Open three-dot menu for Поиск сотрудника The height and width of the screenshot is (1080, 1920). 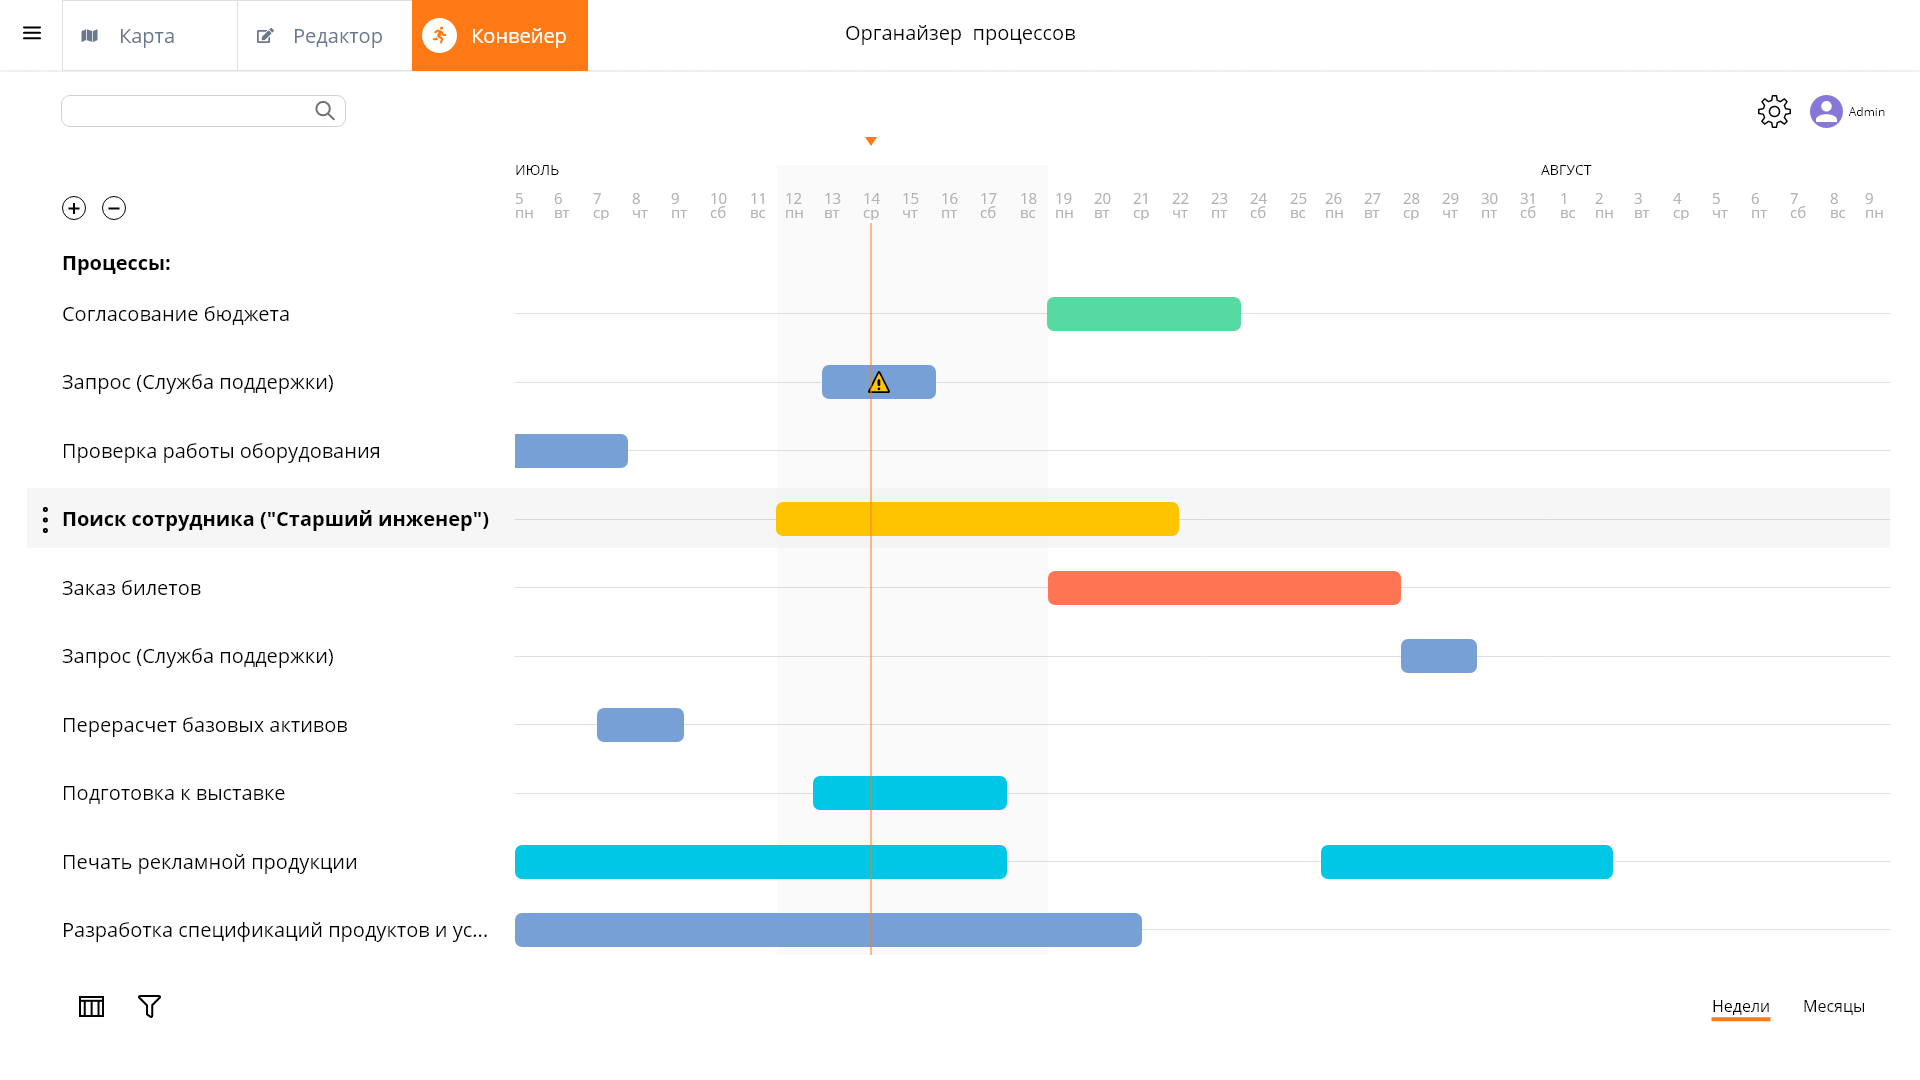point(45,519)
